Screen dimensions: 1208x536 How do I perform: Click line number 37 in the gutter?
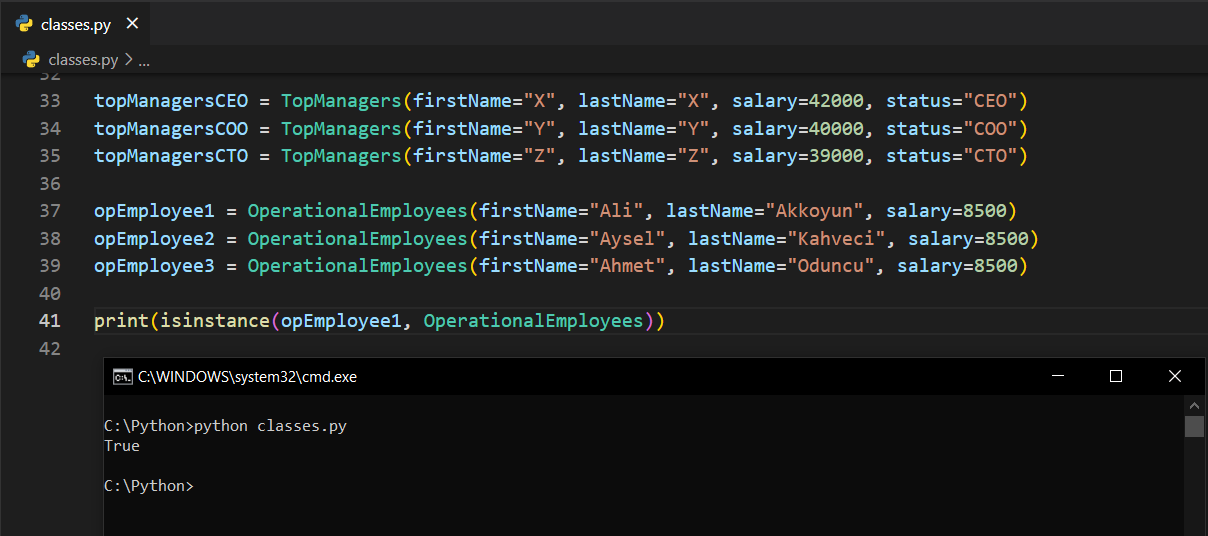pos(50,211)
